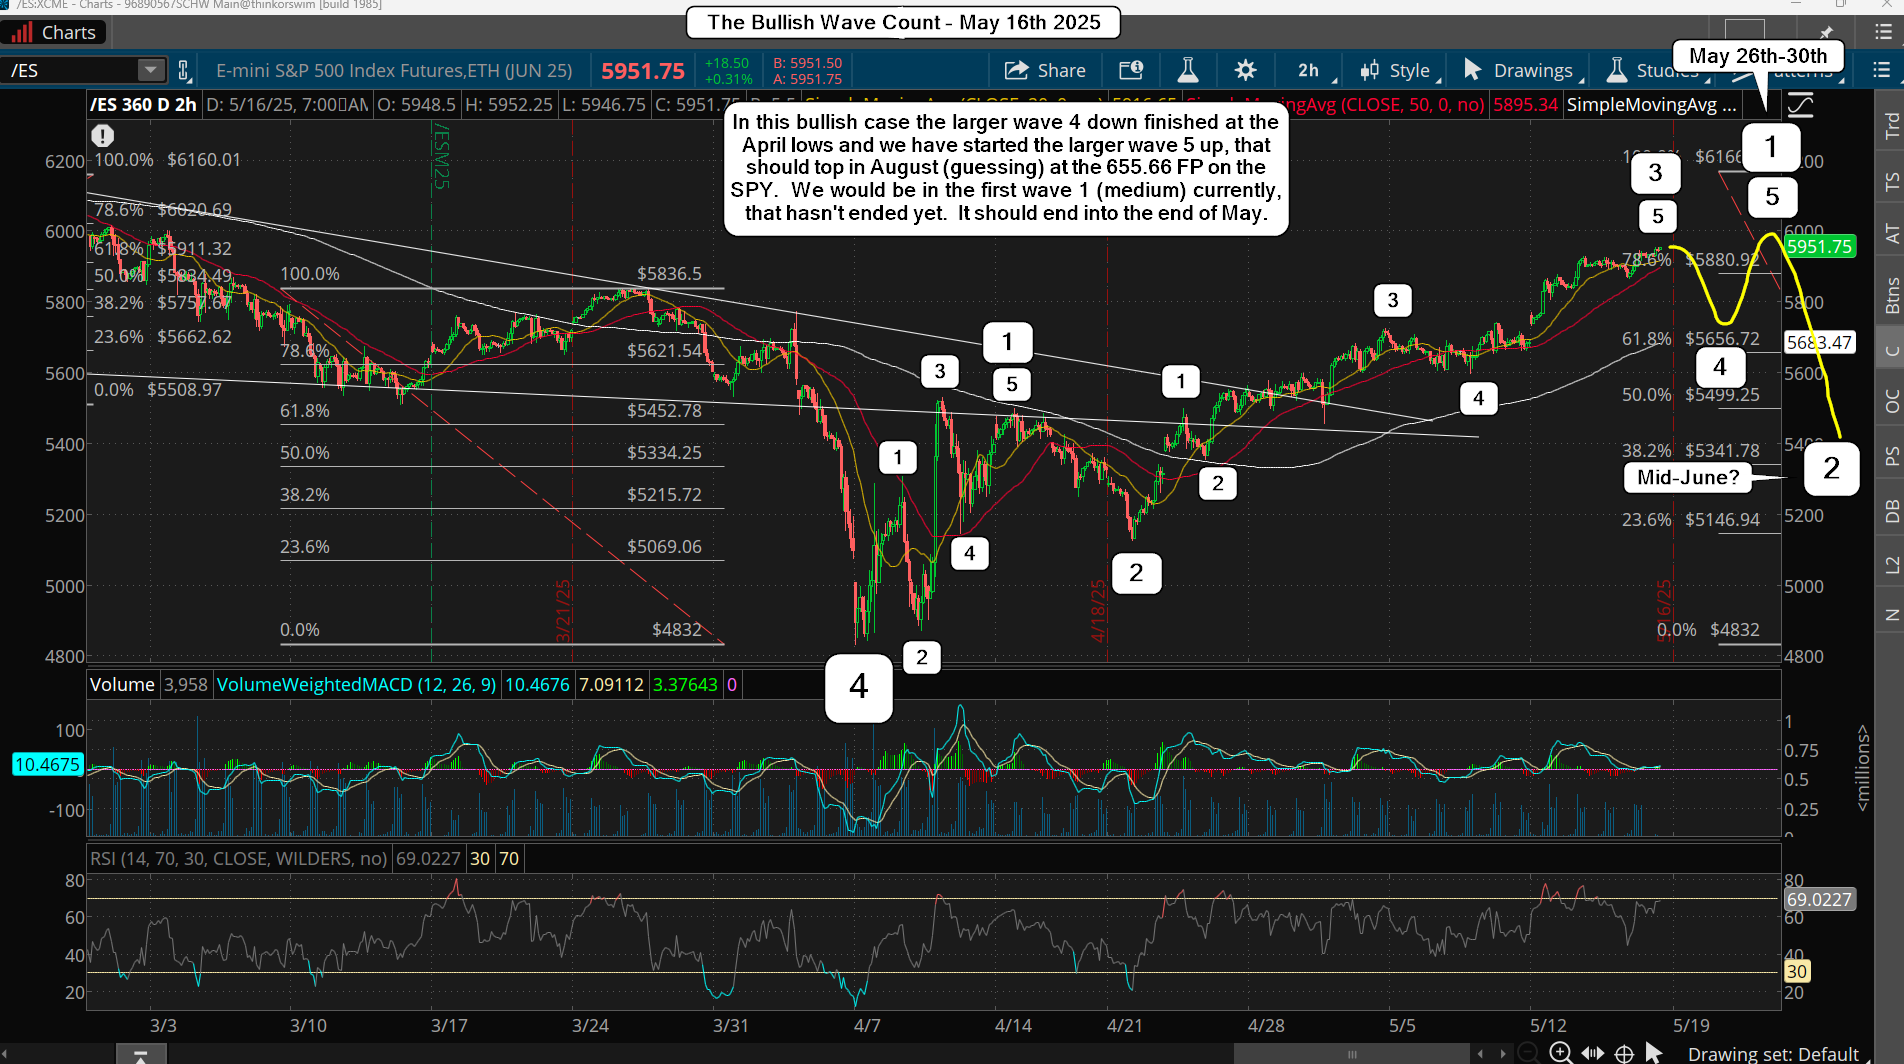Open the L2 sidebar tab
The width and height of the screenshot is (1904, 1064).
1891,565
